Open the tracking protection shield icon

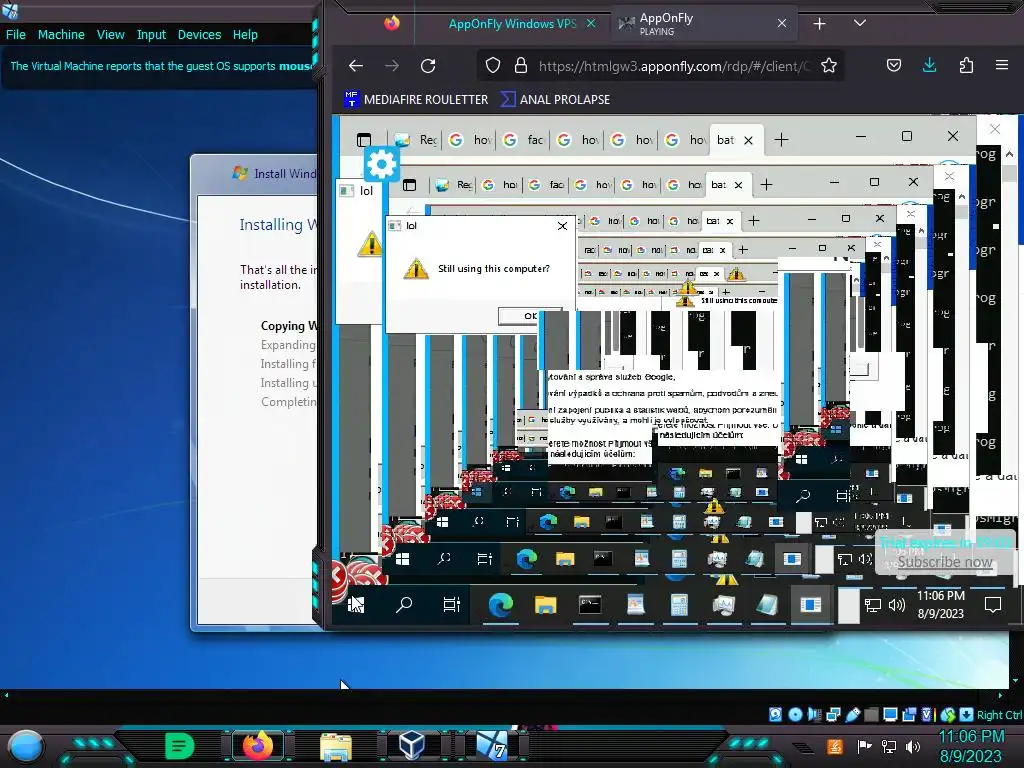point(493,66)
